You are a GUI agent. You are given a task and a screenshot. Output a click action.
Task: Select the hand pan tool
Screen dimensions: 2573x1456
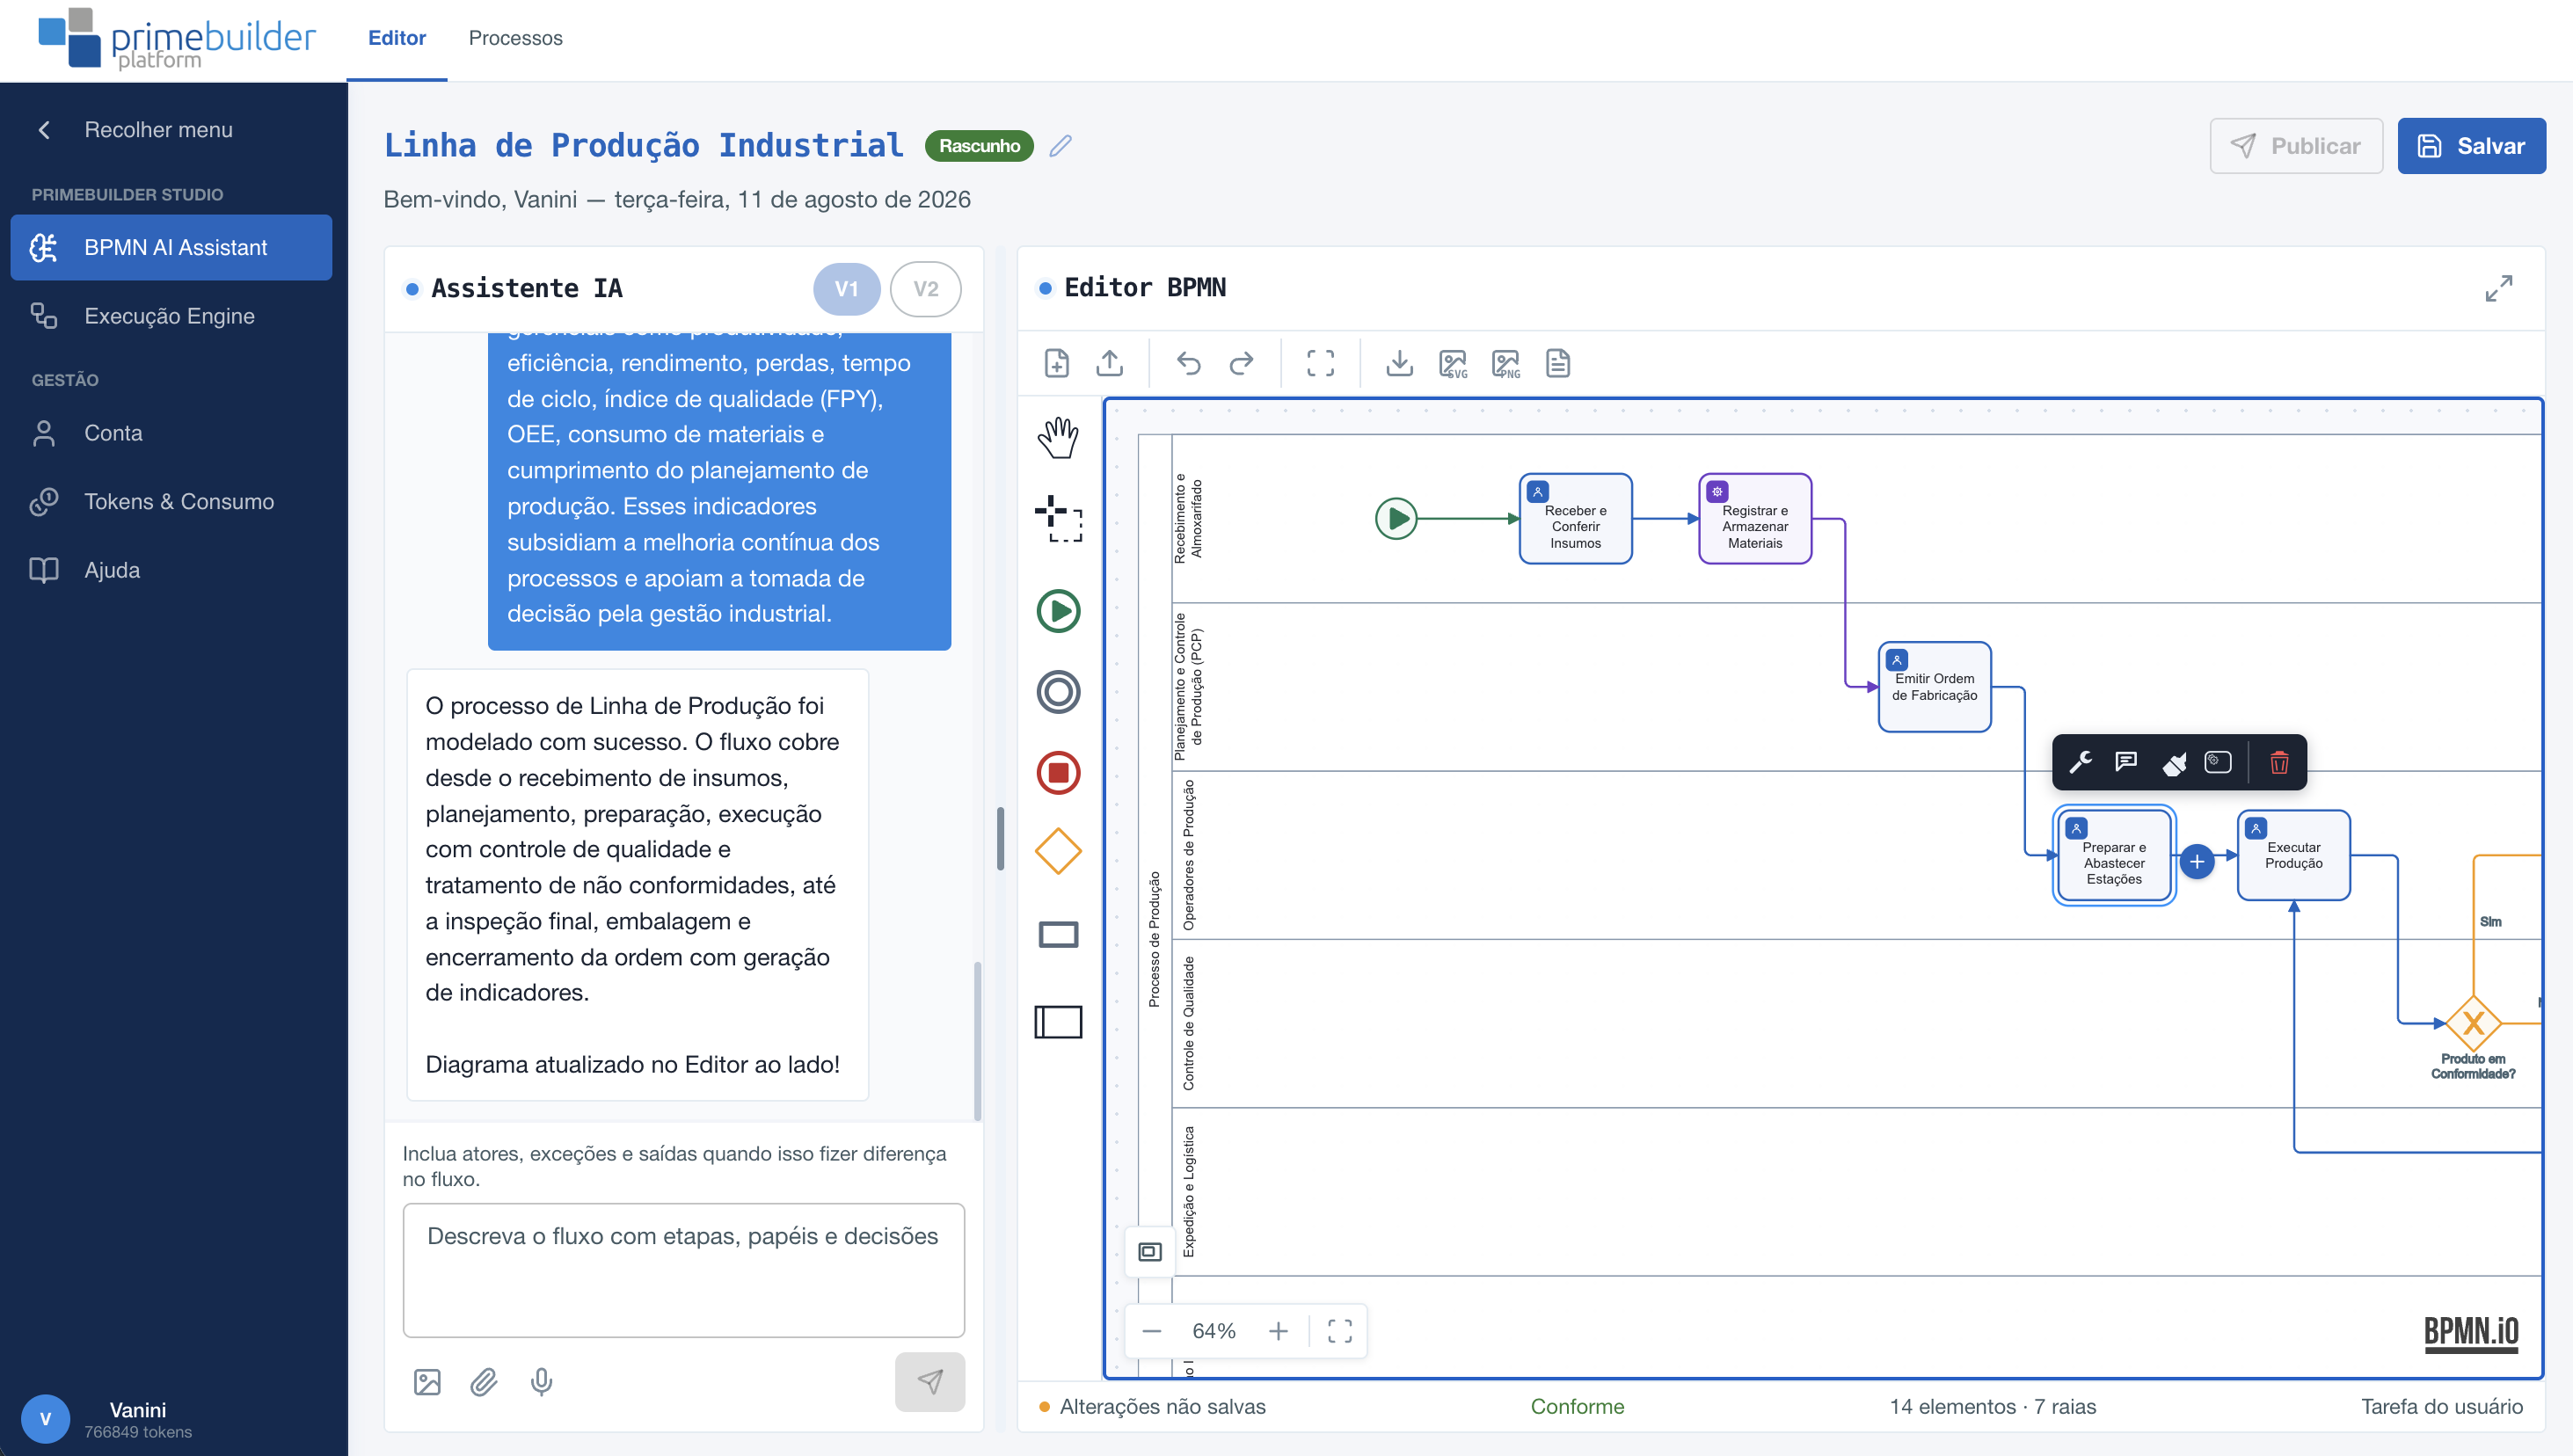[x=1057, y=437]
